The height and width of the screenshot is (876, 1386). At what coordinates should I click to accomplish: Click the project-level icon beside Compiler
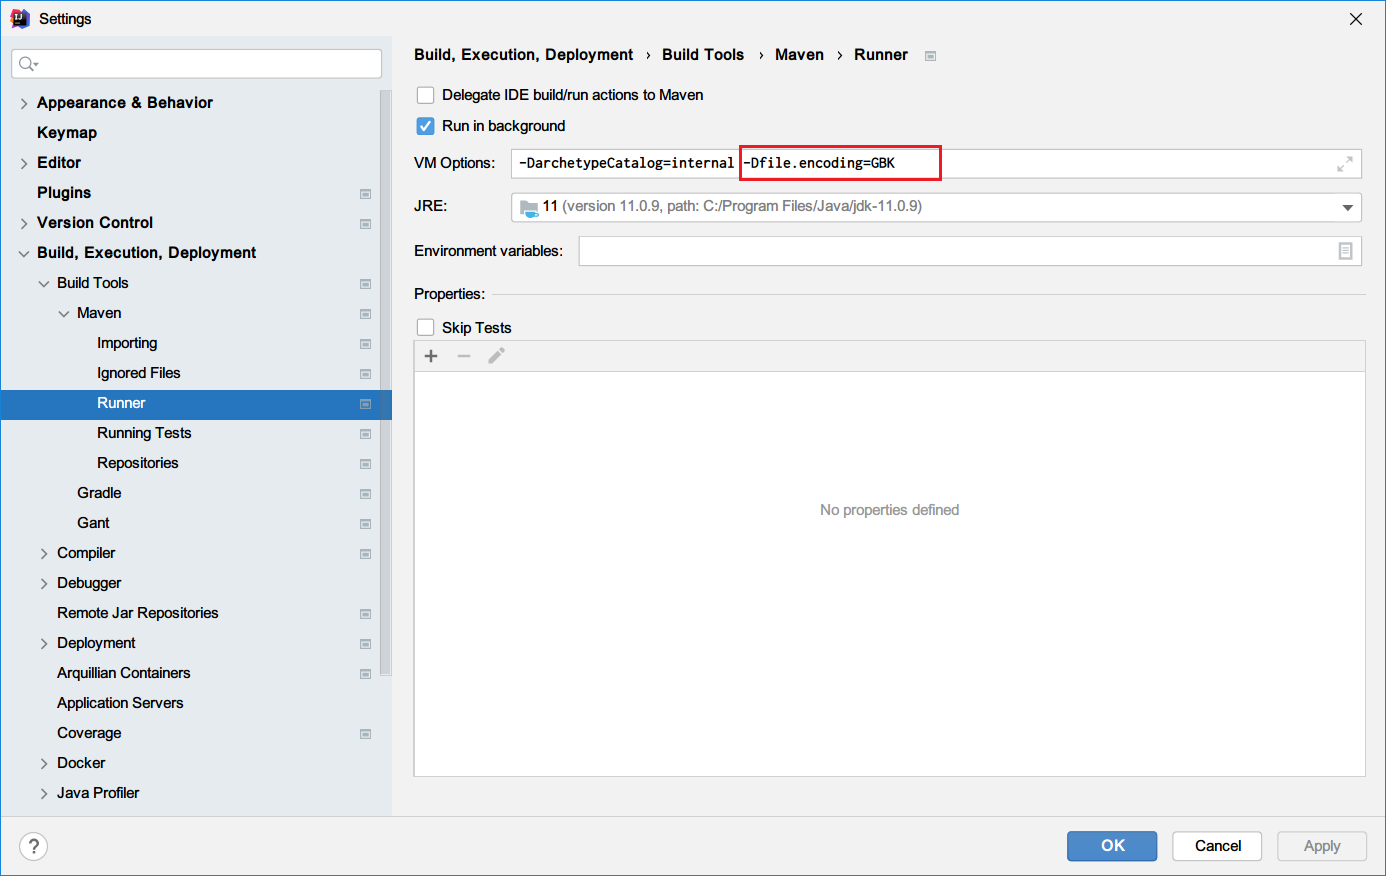coord(366,554)
